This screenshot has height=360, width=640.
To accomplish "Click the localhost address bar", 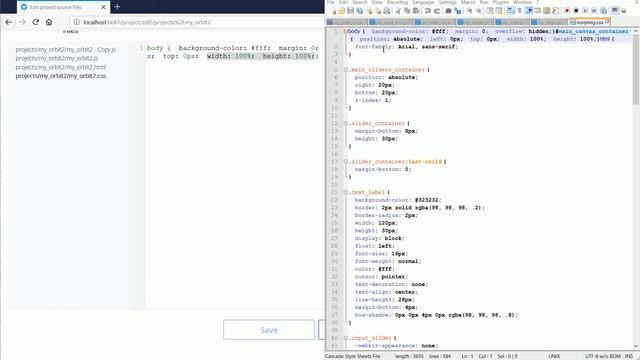I will [196, 22].
